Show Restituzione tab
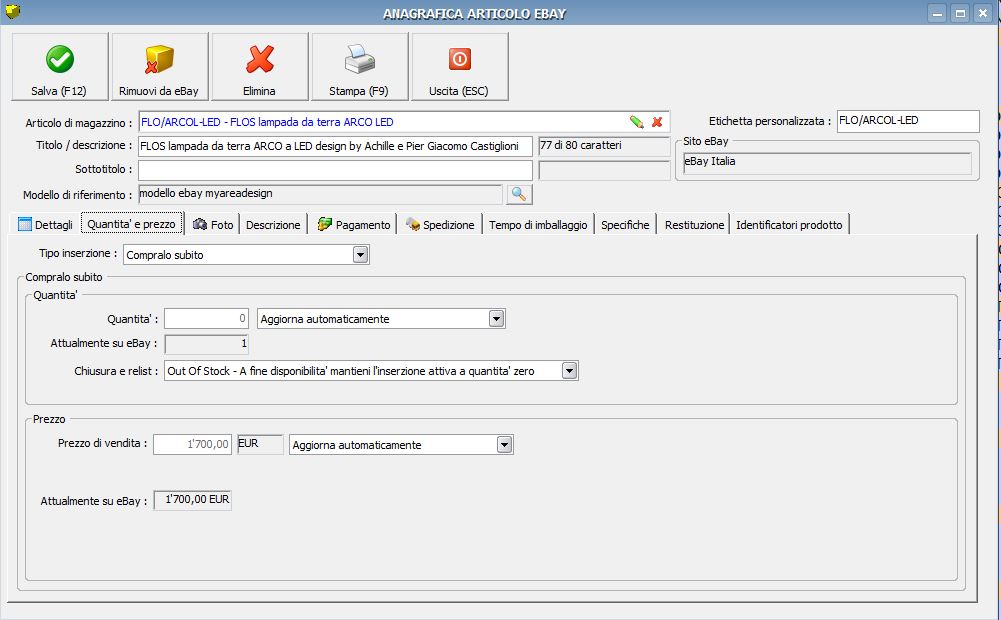 coord(695,225)
